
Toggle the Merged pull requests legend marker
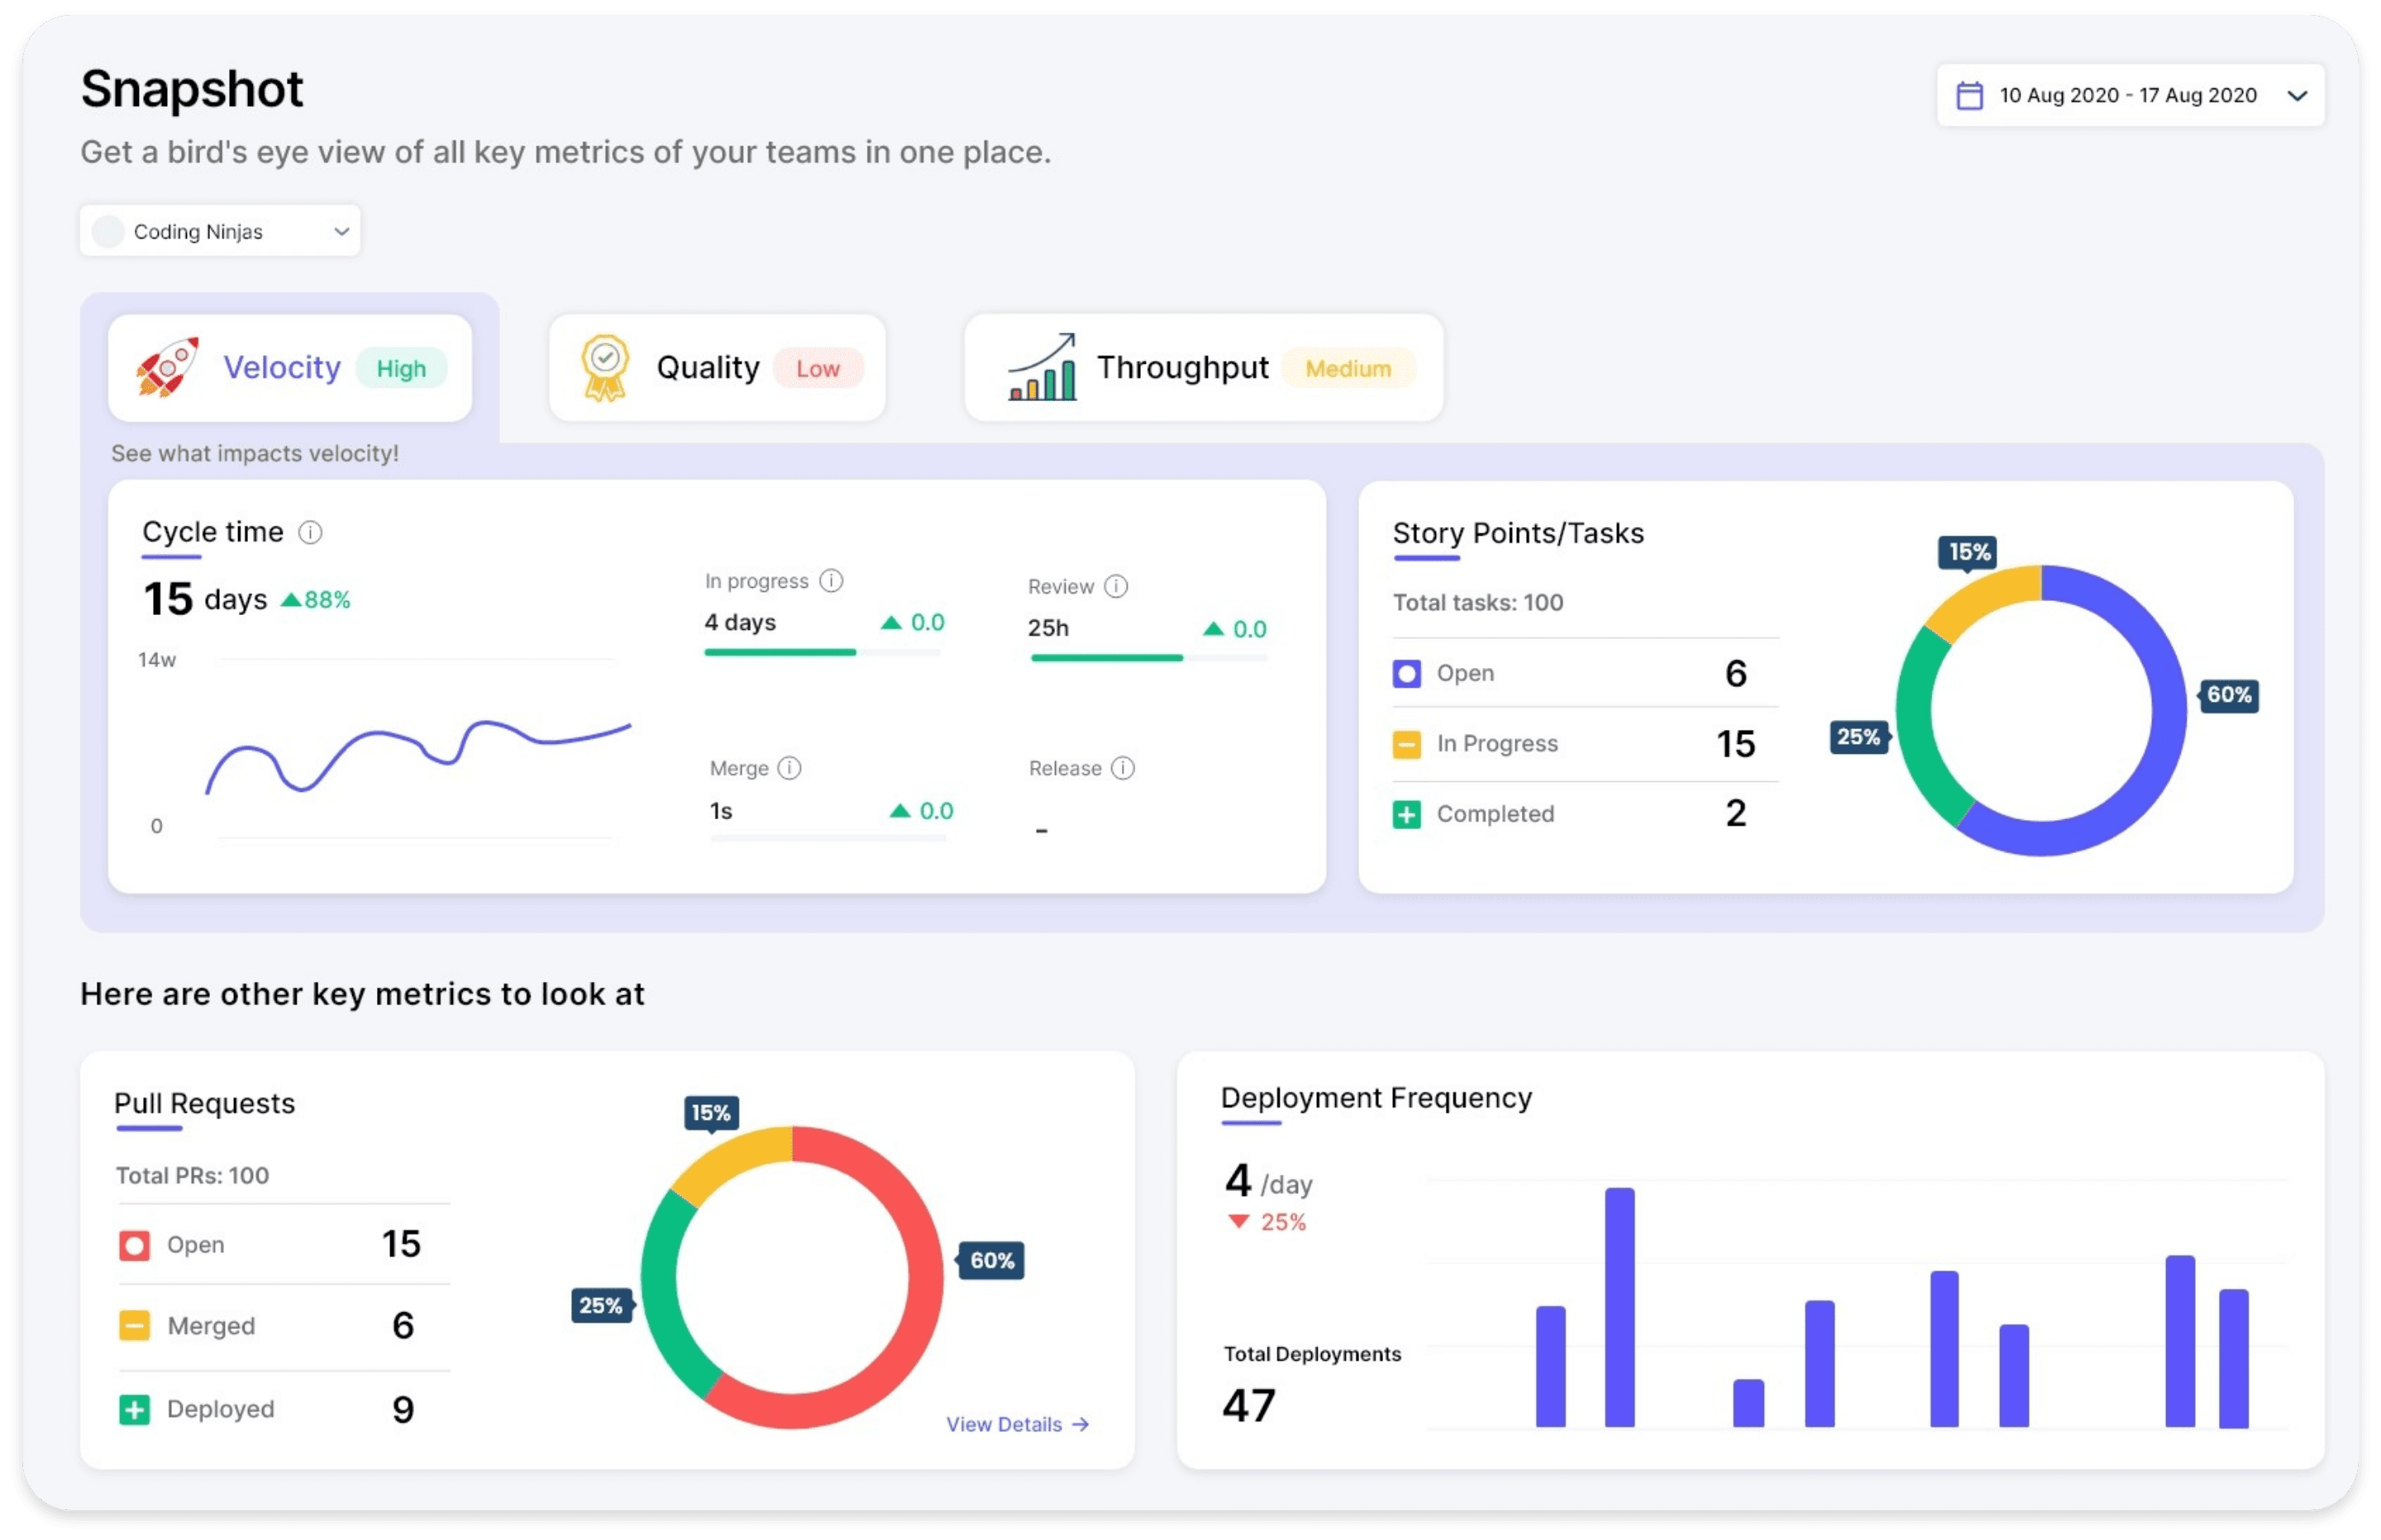pos(134,1326)
